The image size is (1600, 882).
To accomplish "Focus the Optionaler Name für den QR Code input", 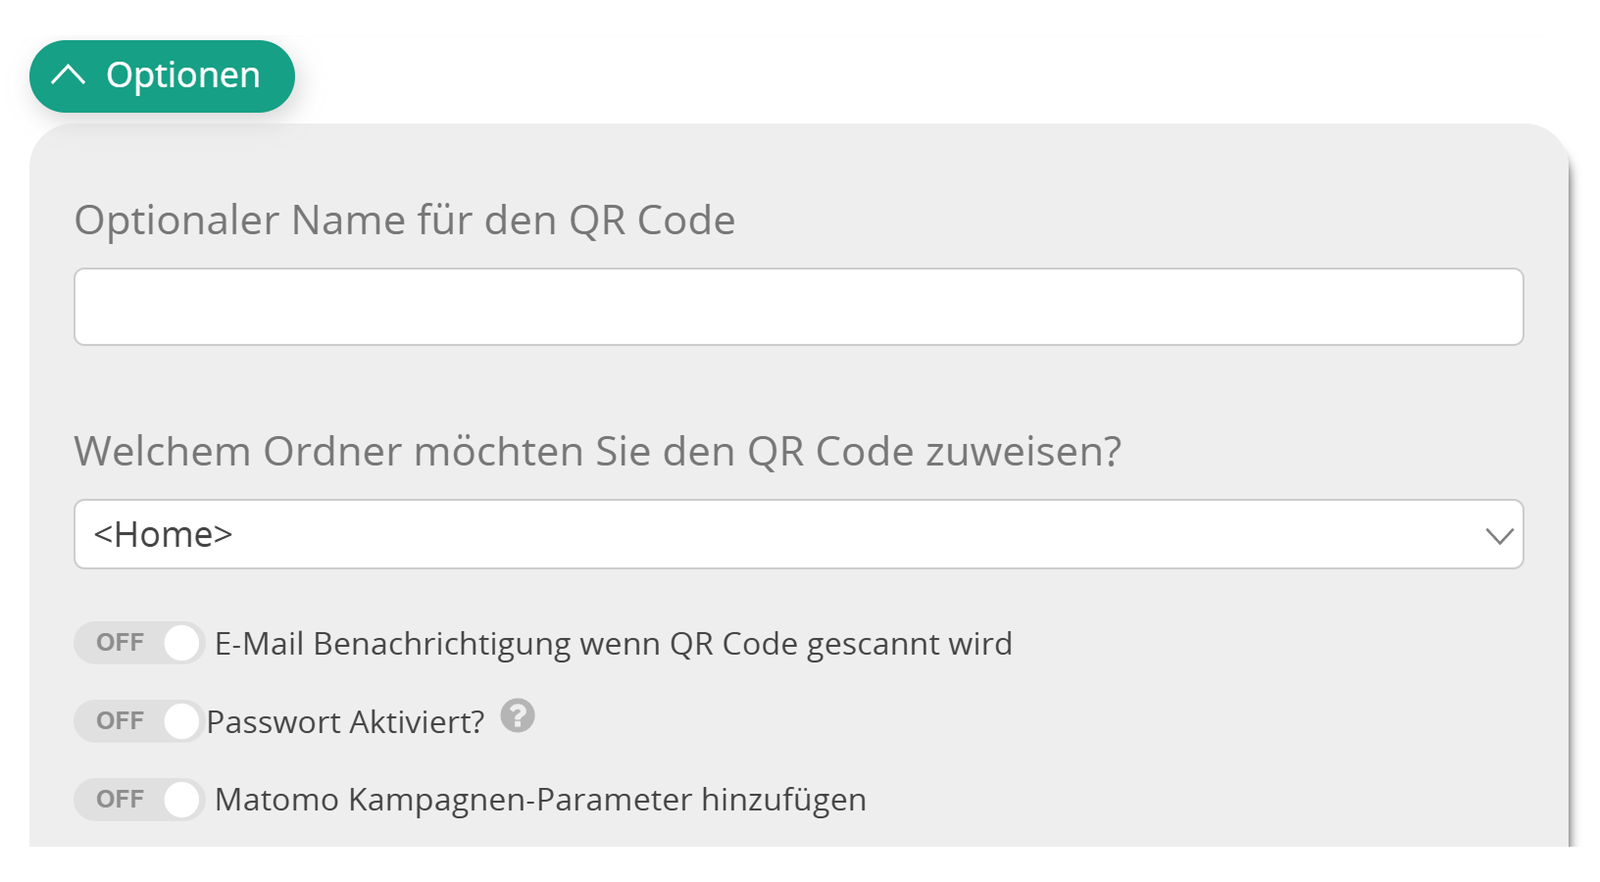I will click(800, 306).
